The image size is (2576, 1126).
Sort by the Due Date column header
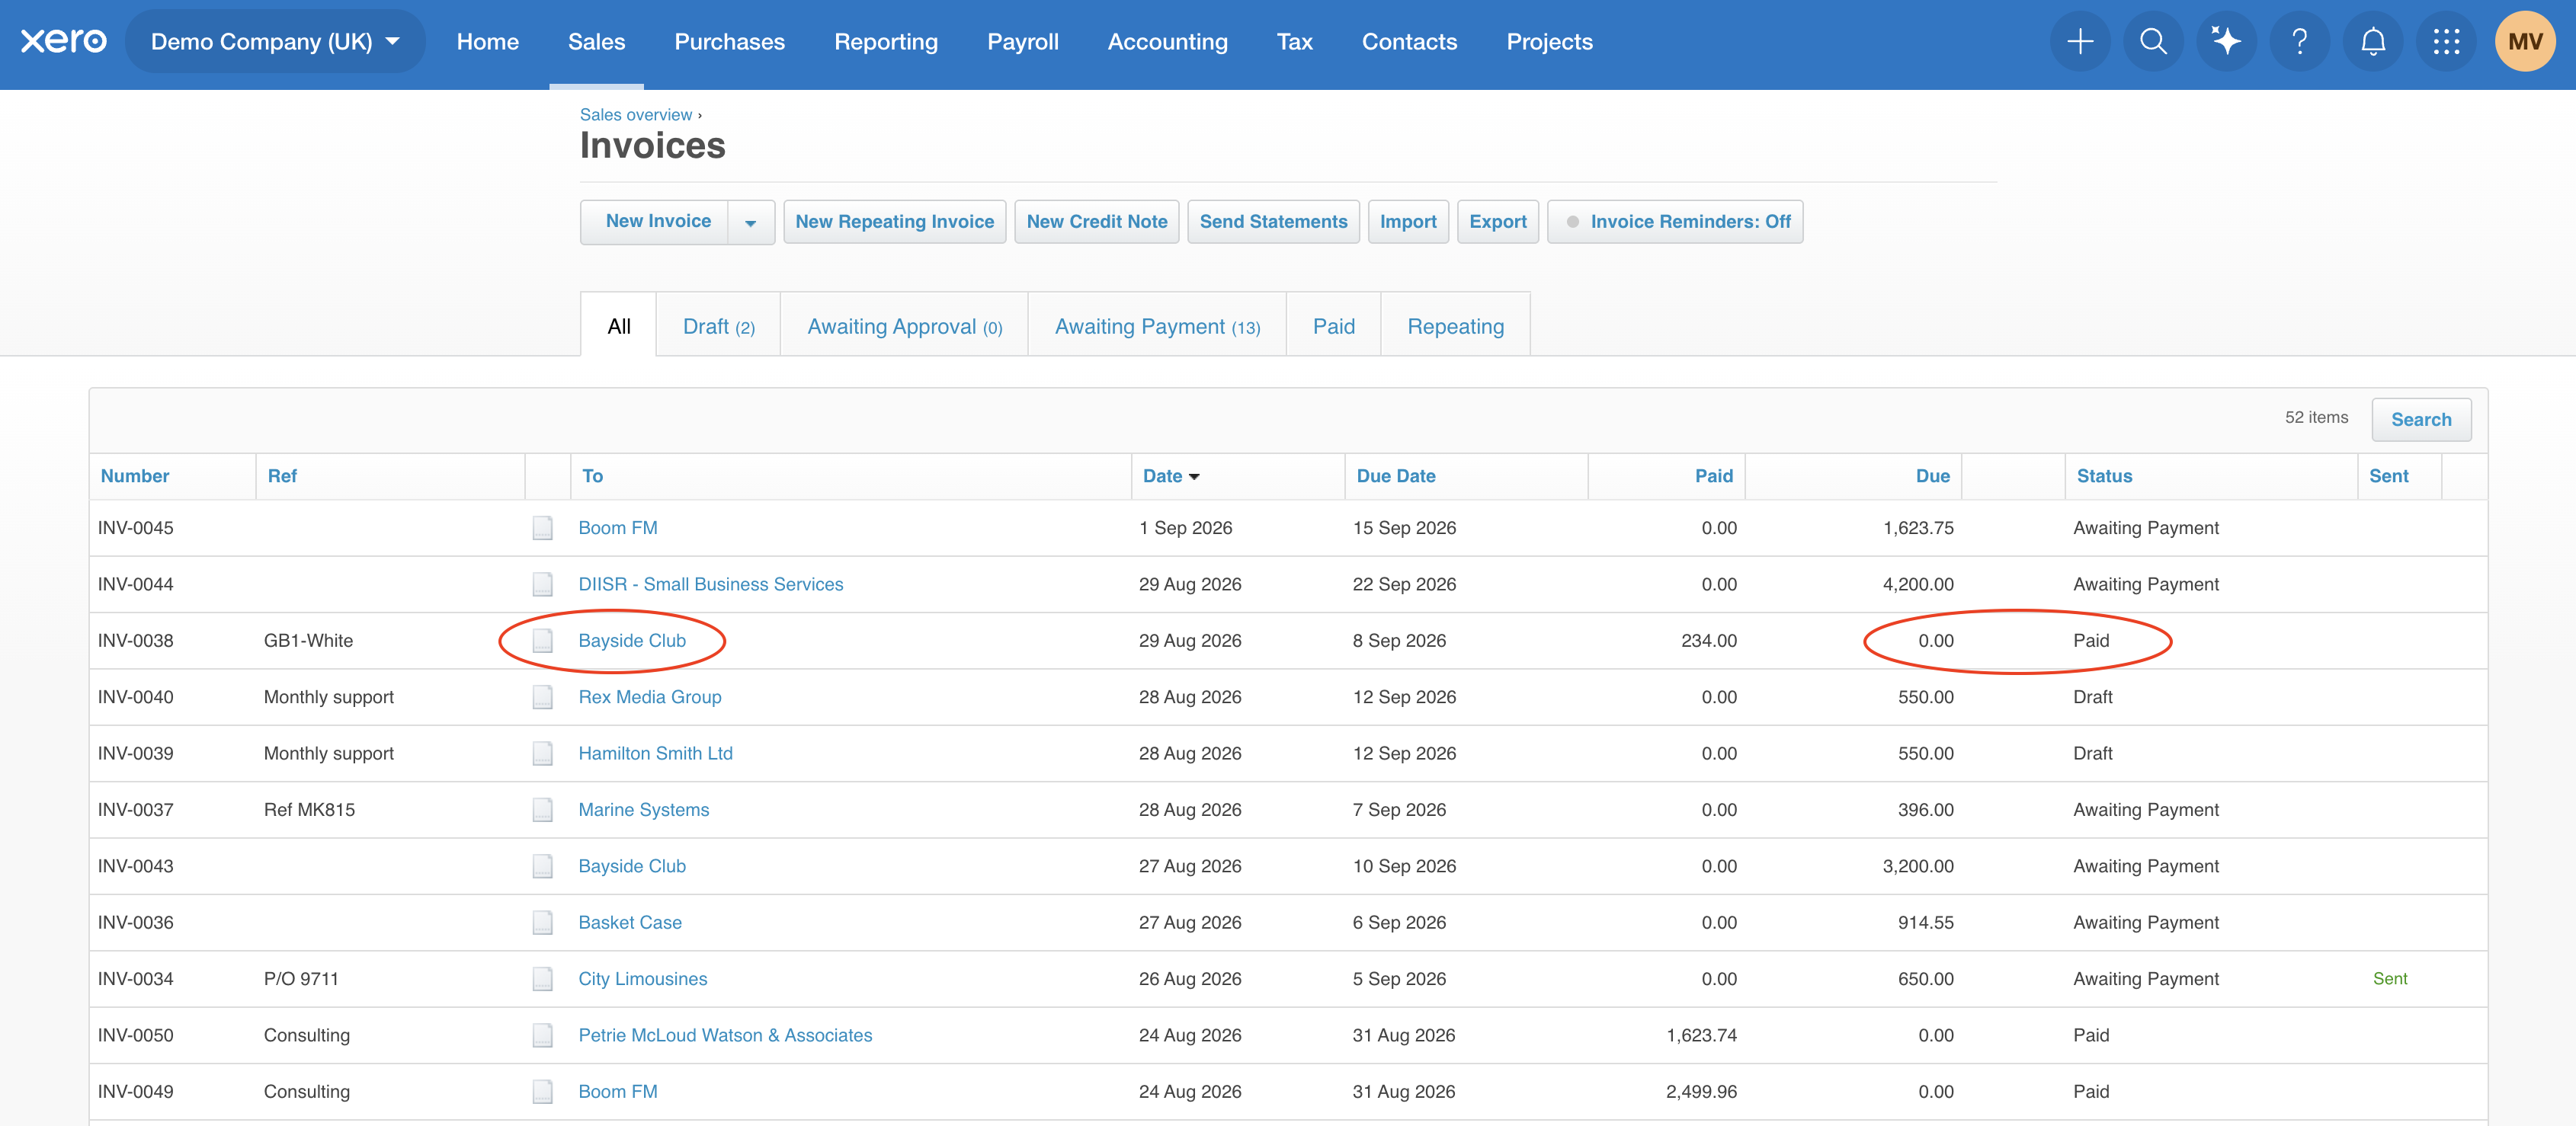pyautogui.click(x=1396, y=476)
